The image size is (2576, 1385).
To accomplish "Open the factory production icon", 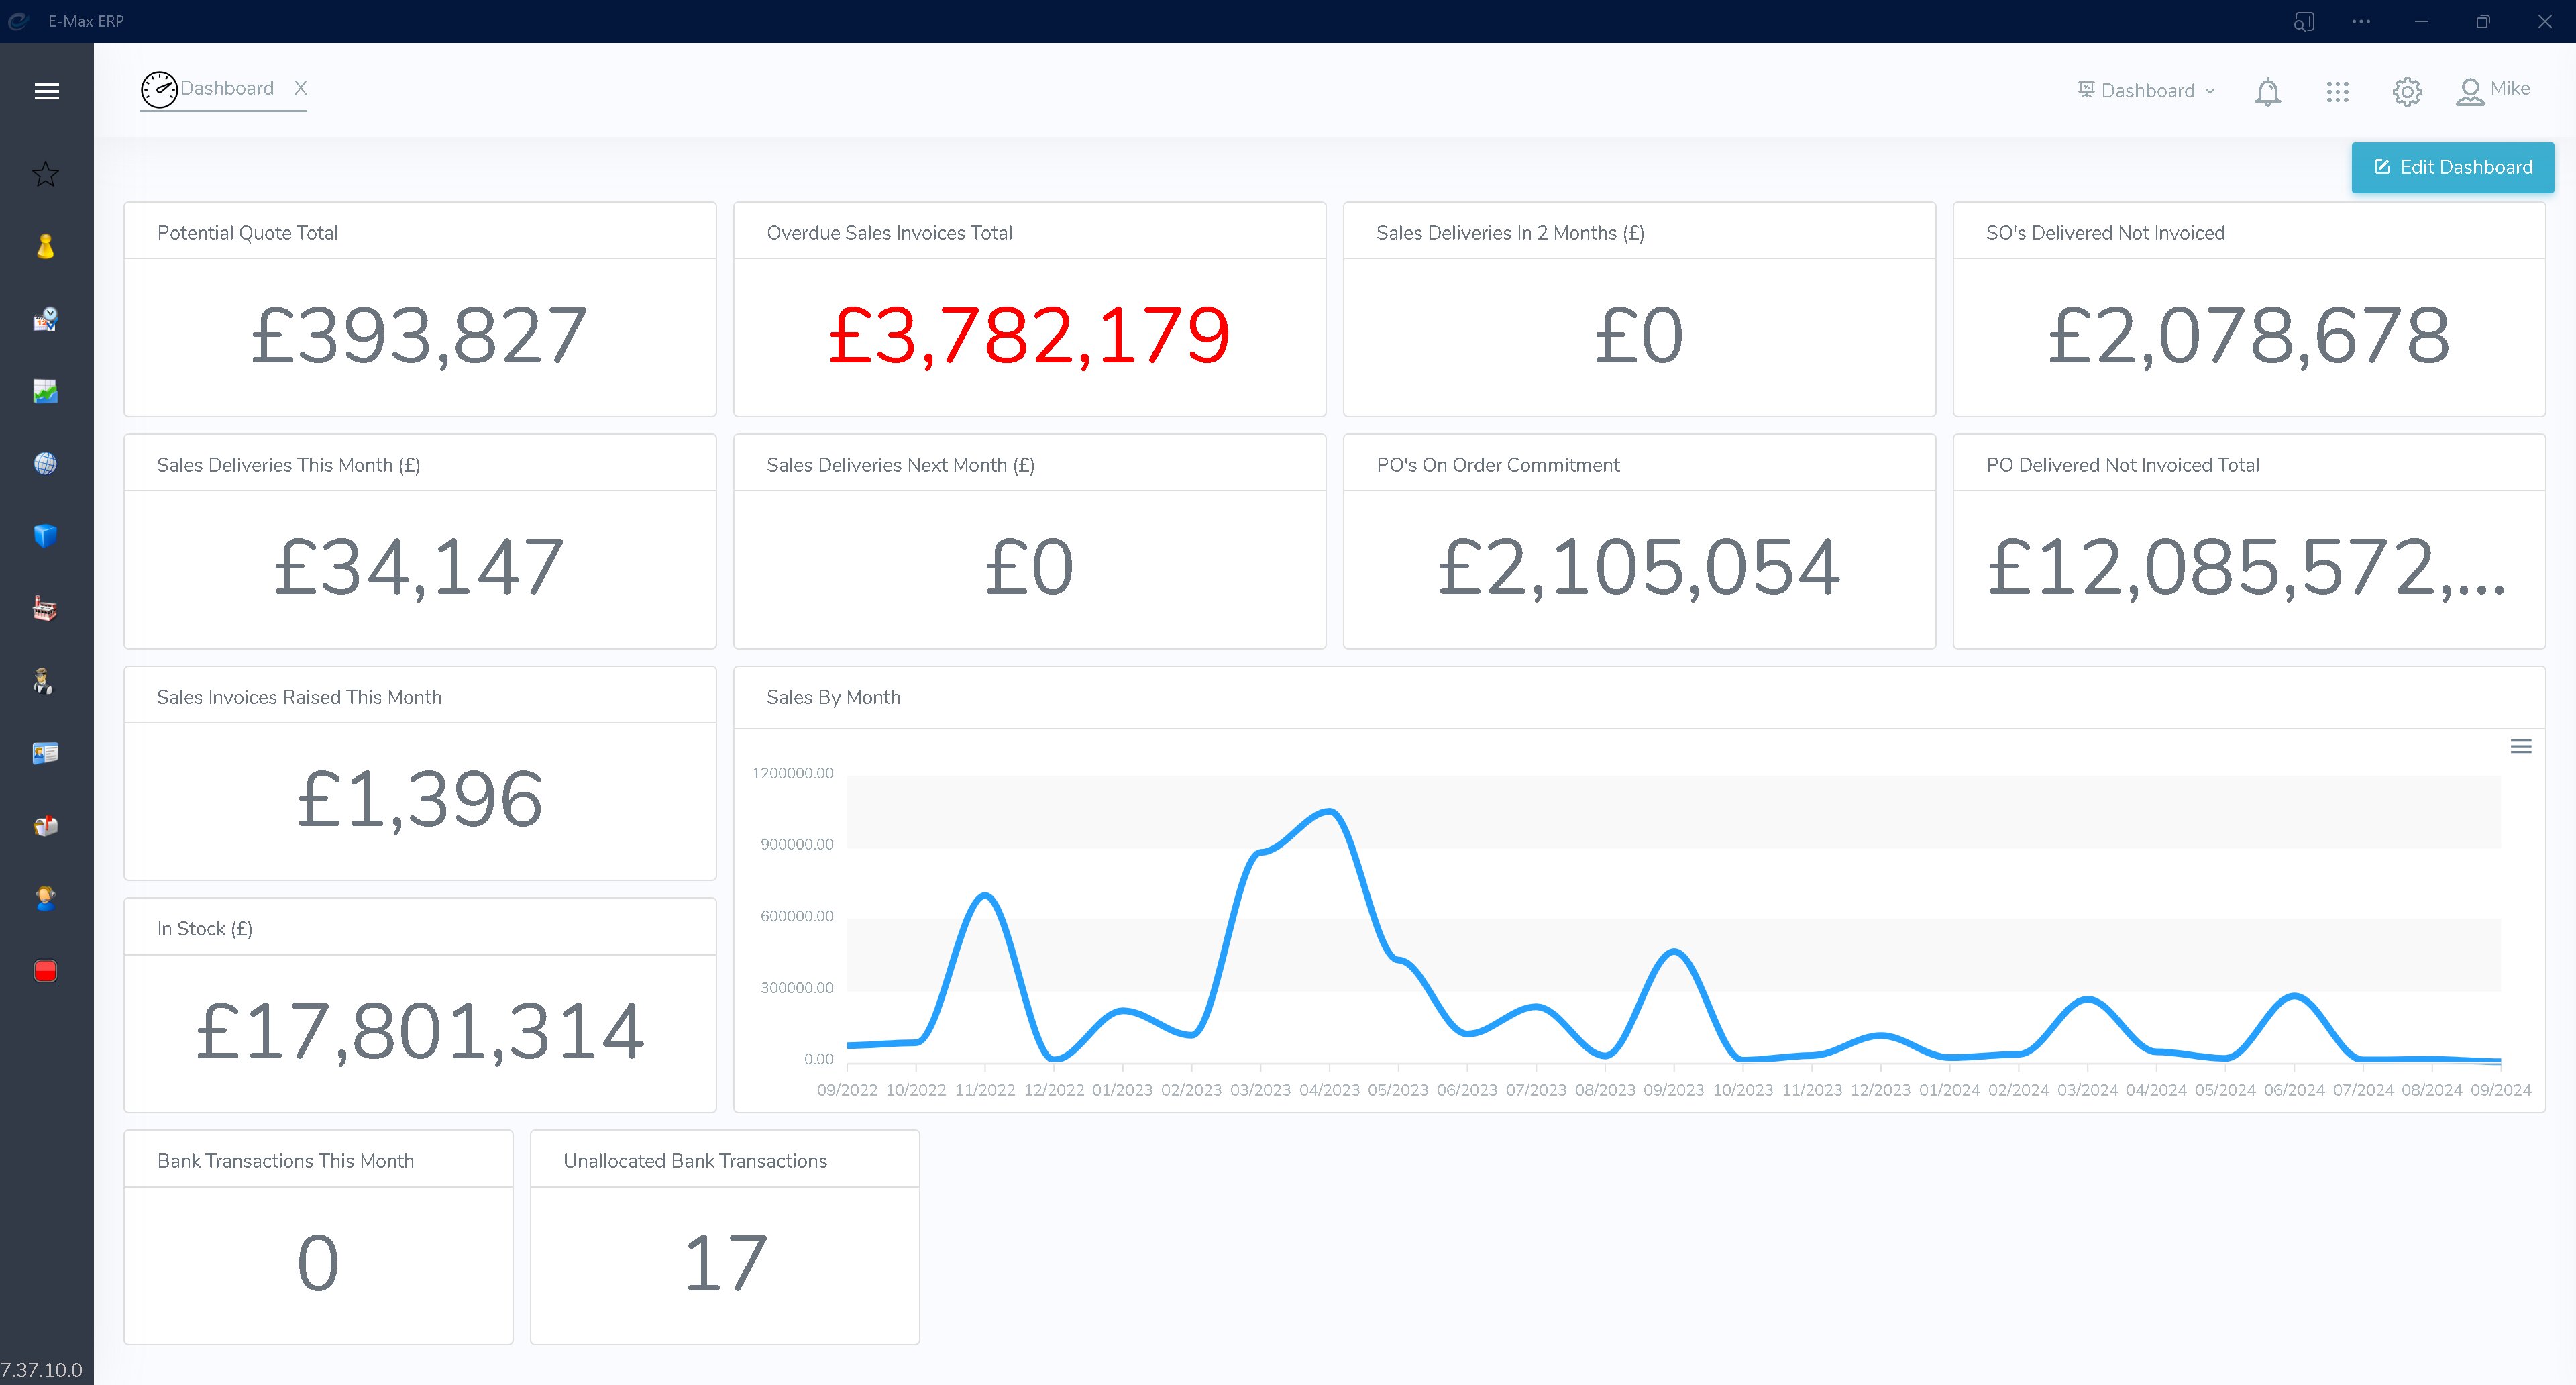I will (45, 609).
